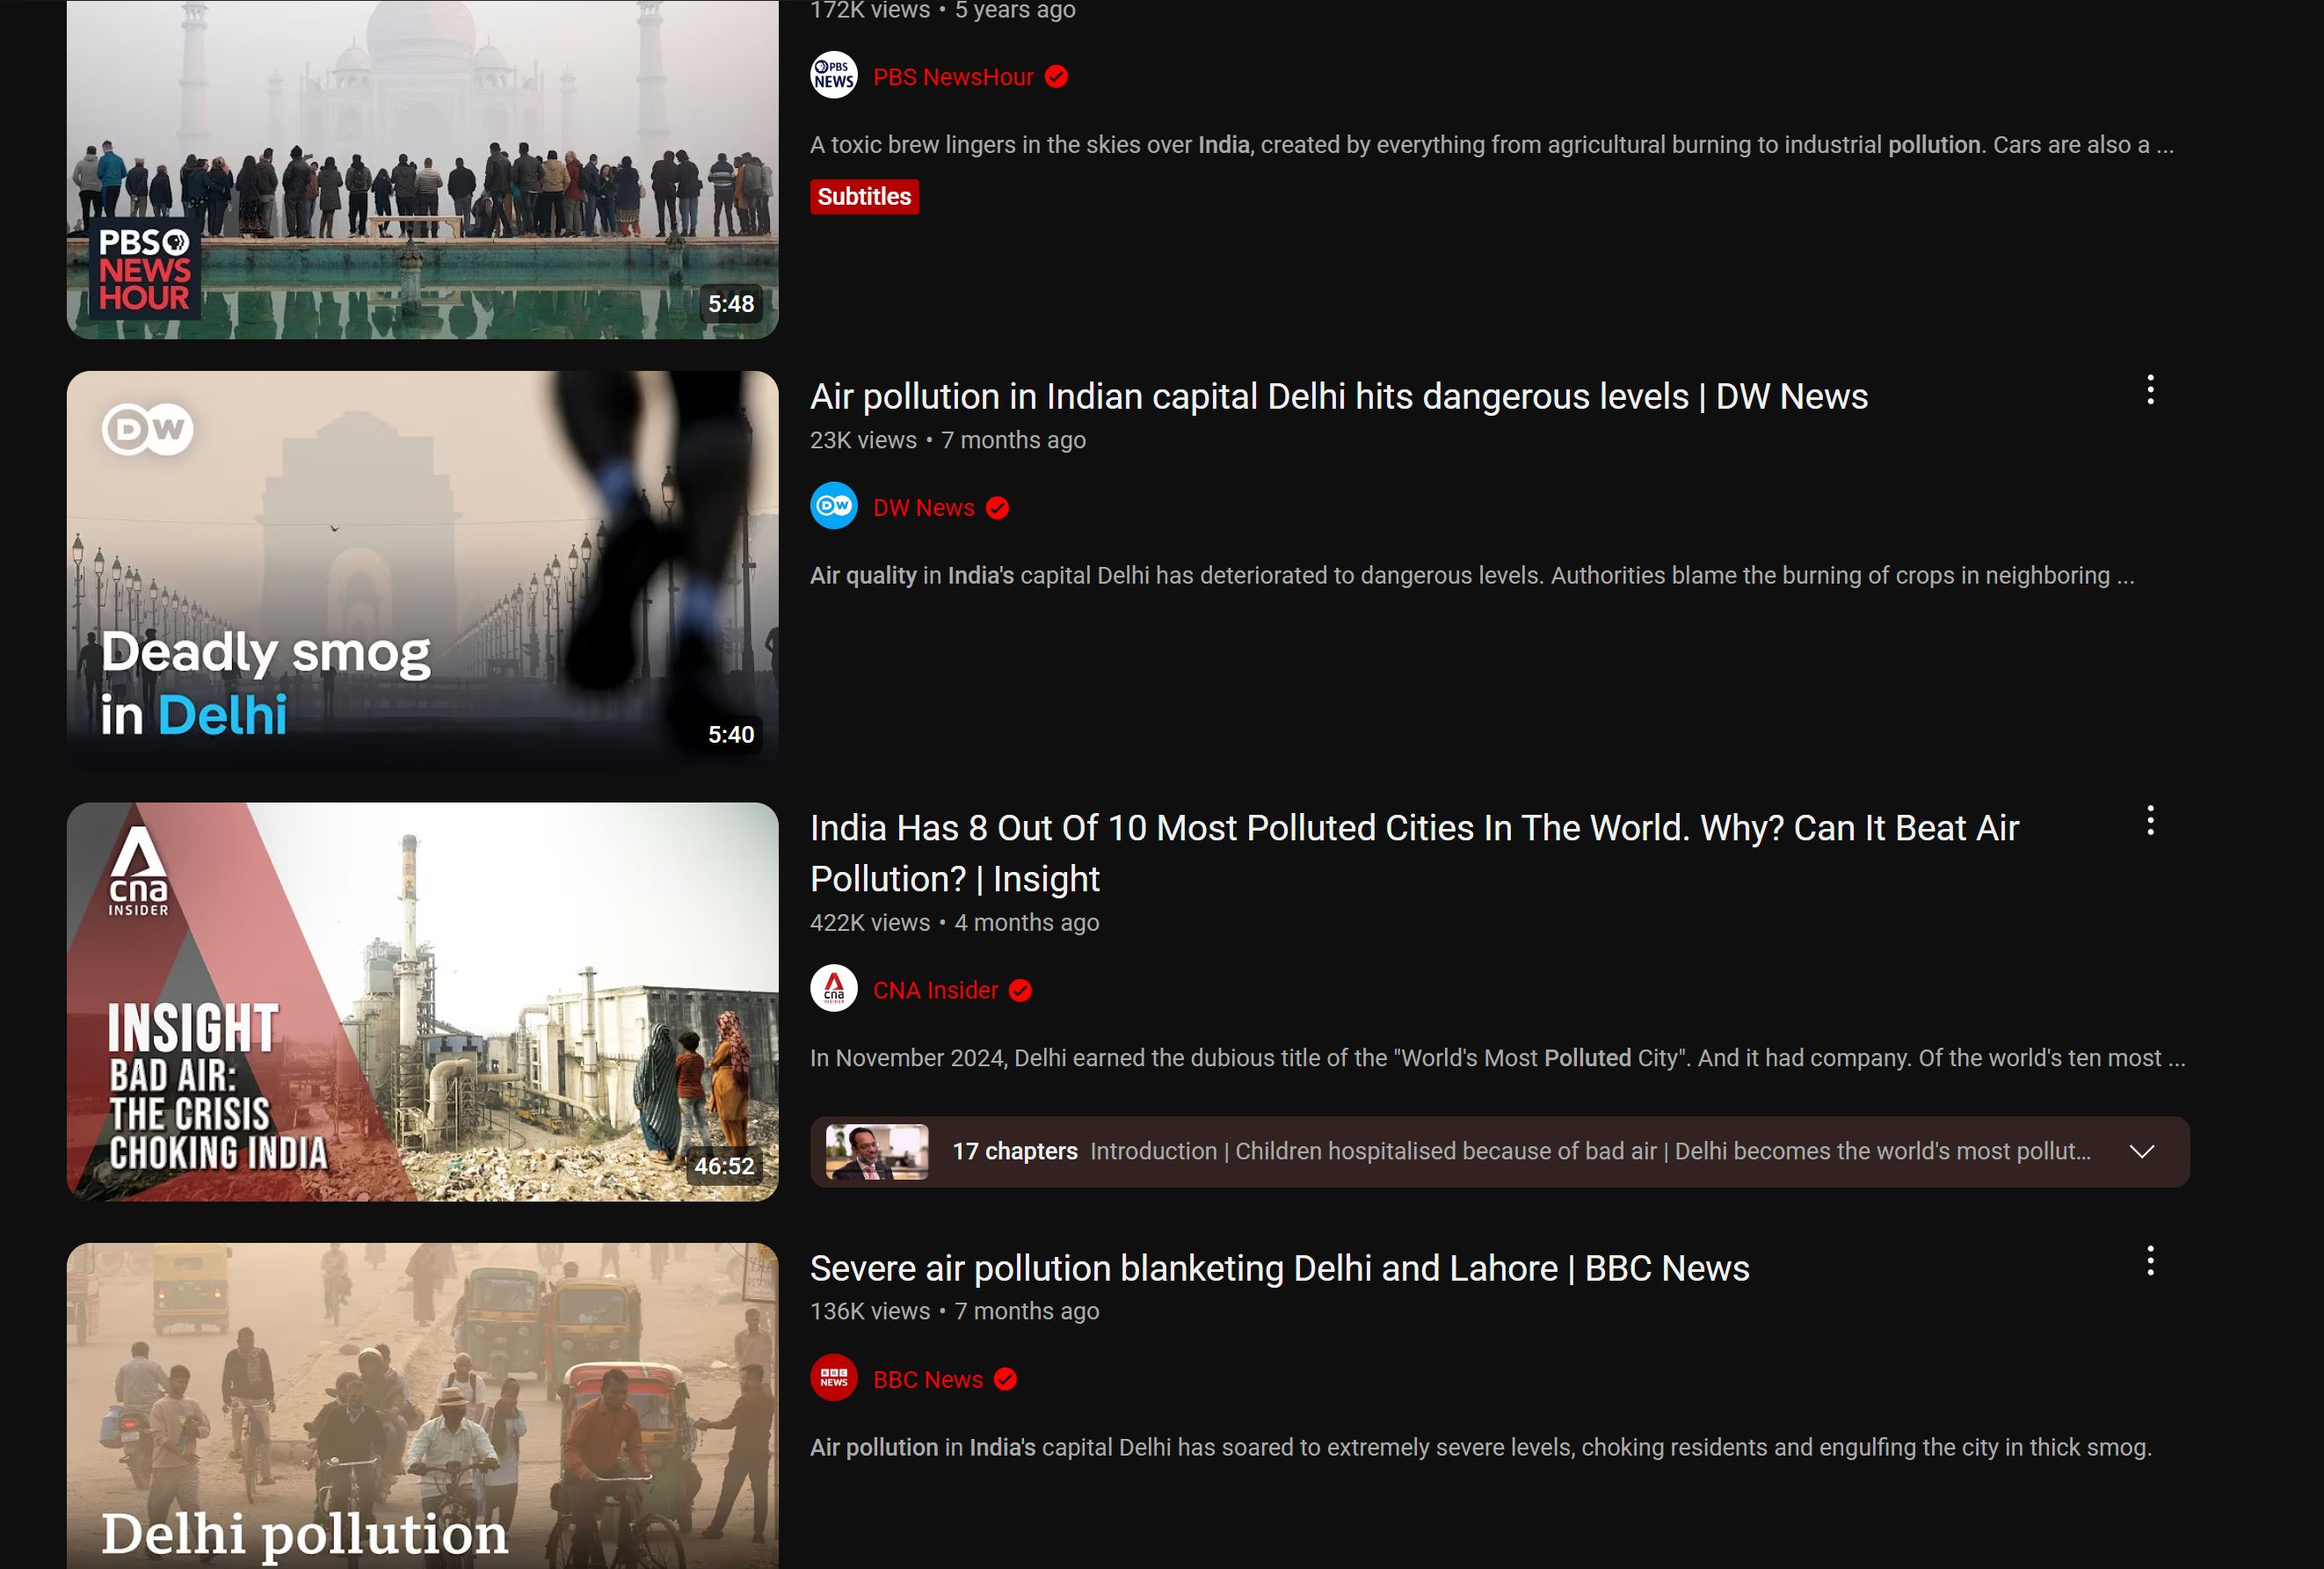Open video India Has 8 Out Of 10
This screenshot has width=2324, height=1569.
[1414, 853]
